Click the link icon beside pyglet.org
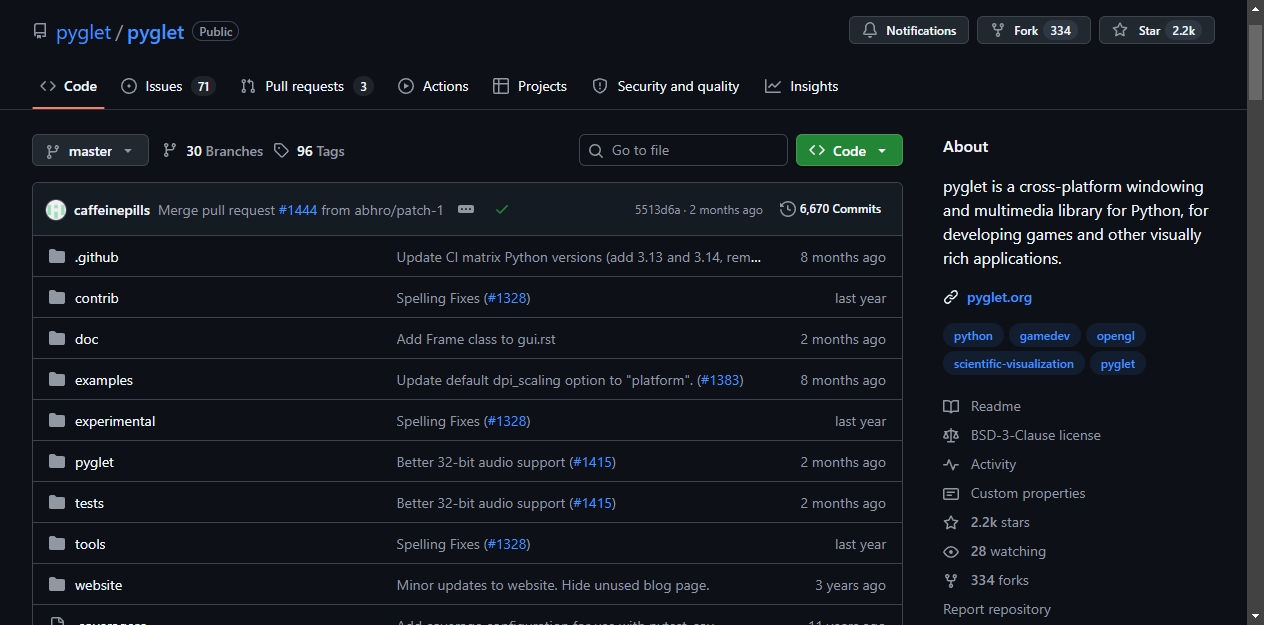This screenshot has width=1264, height=625. [951, 297]
